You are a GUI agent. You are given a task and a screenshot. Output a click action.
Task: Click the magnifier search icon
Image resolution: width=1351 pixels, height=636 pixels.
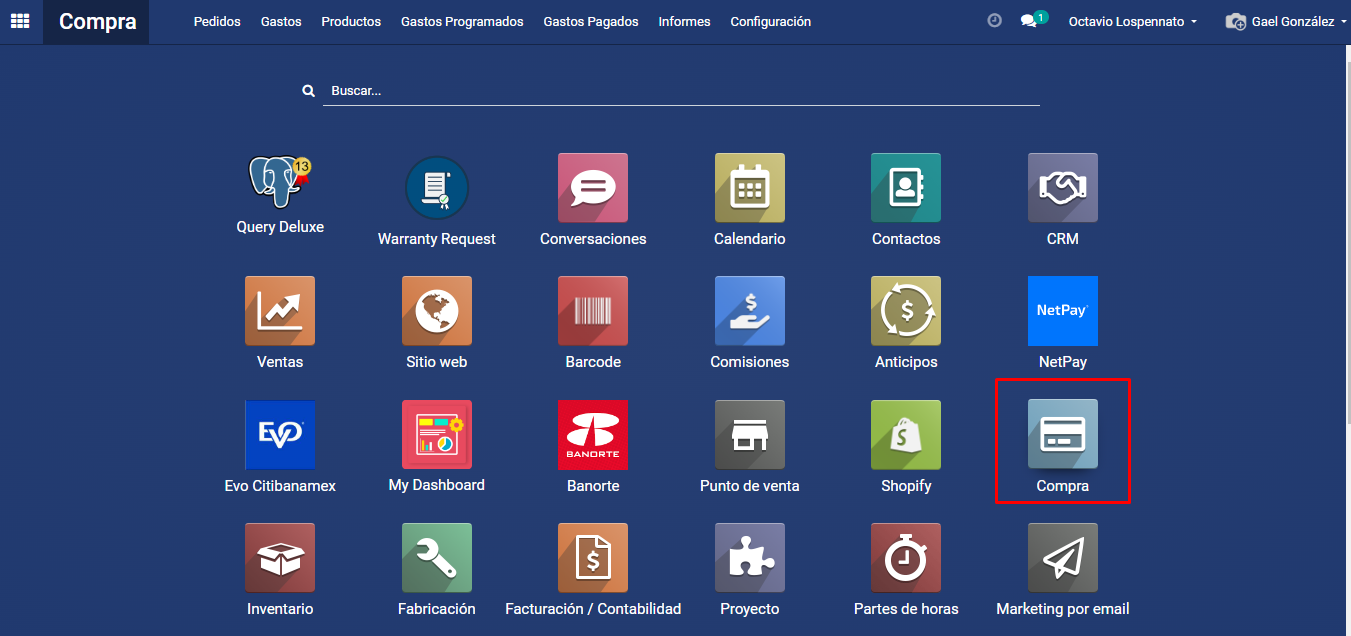tap(308, 91)
